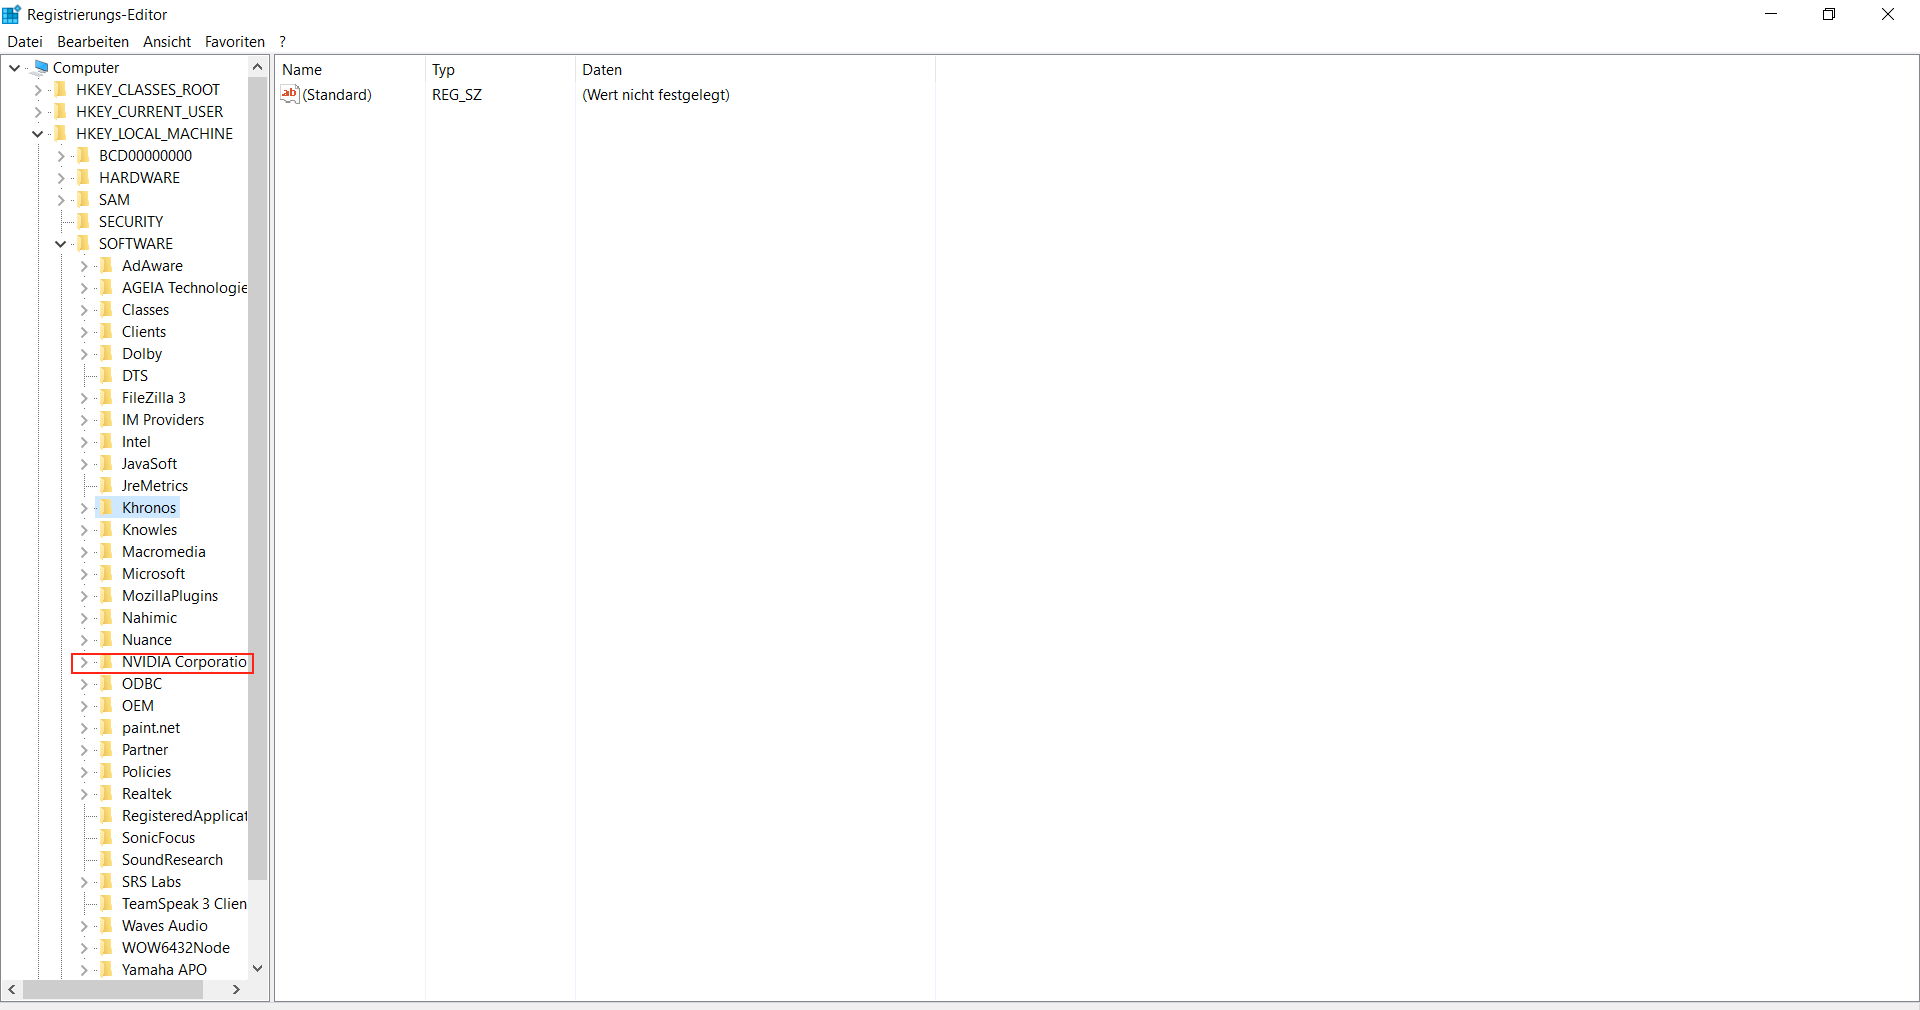1920x1010 pixels.
Task: Click the HKEY_CURRENT_USER folder icon
Action: tap(61, 112)
